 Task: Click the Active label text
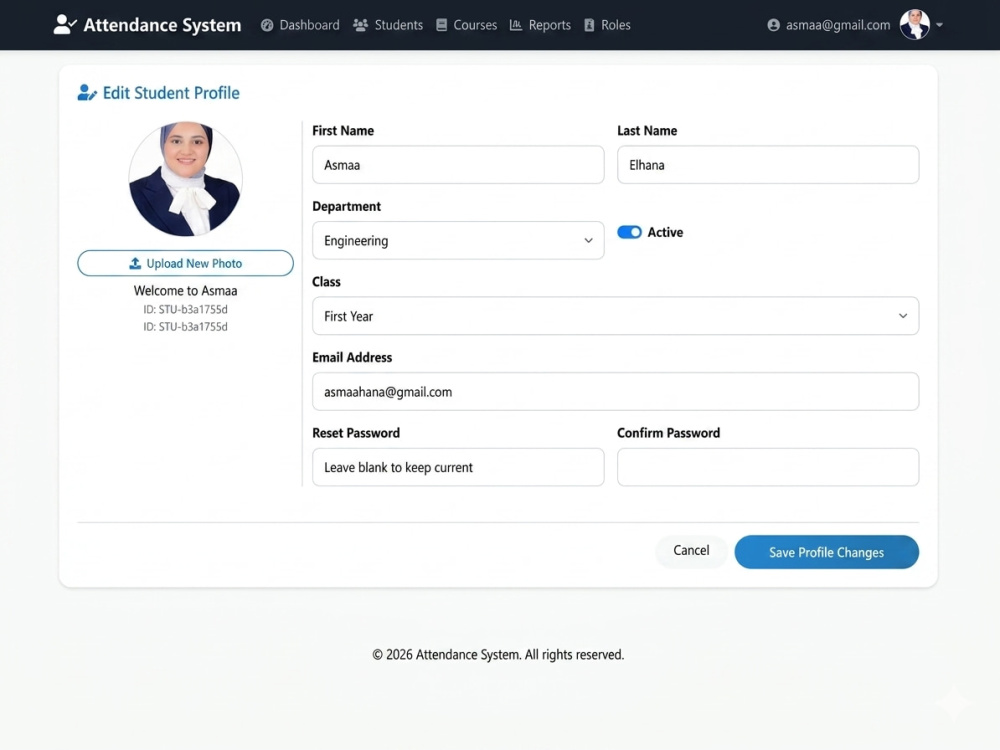(x=665, y=232)
